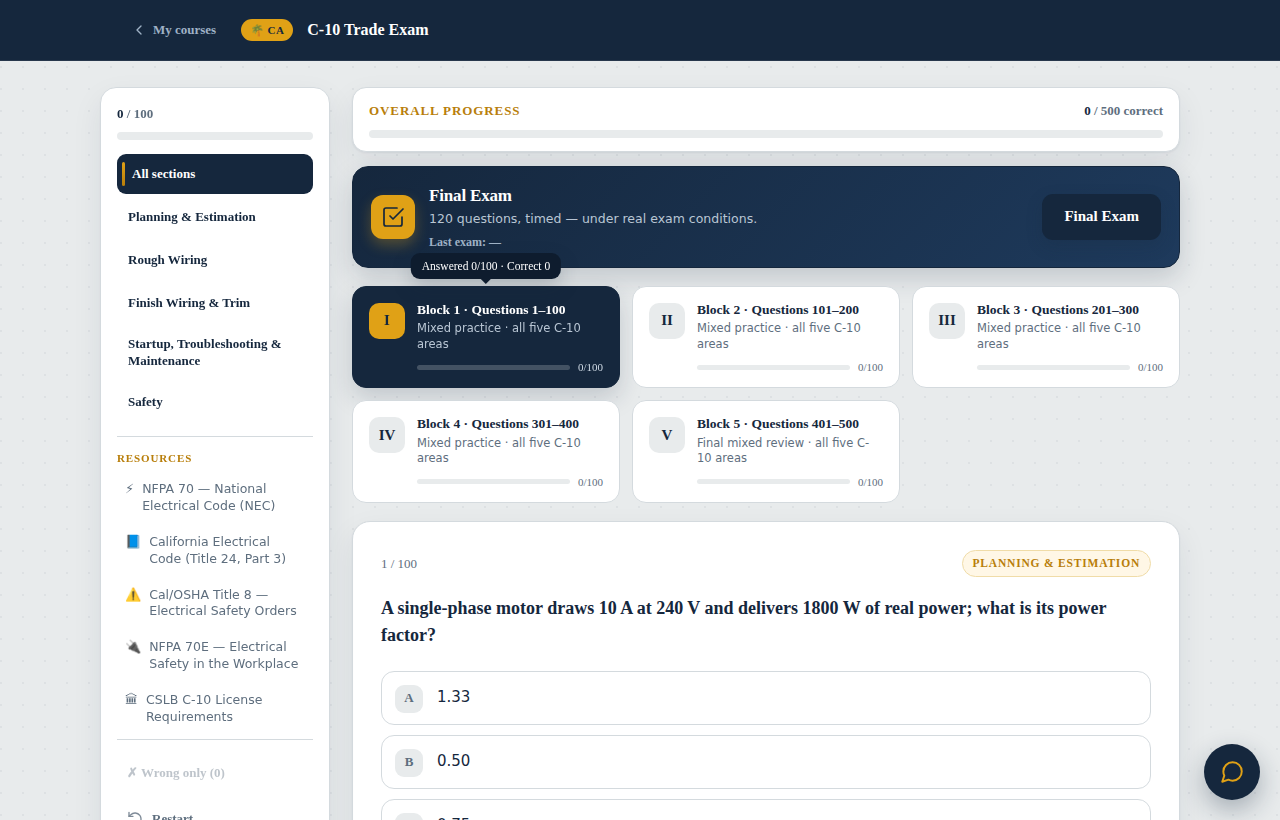Click the single-phase motor question text

(x=744, y=621)
